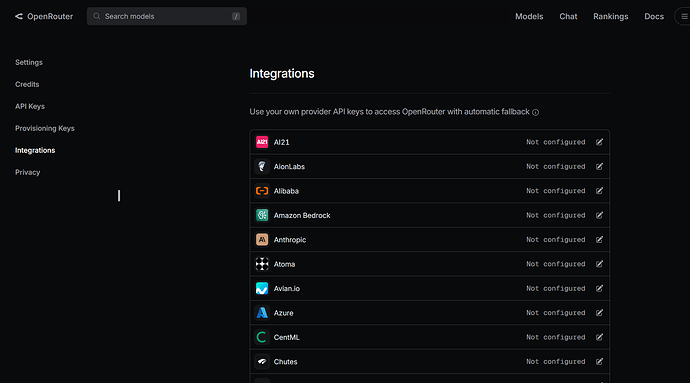Edit the Azure integration key
This screenshot has width=690, height=383.
click(599, 313)
